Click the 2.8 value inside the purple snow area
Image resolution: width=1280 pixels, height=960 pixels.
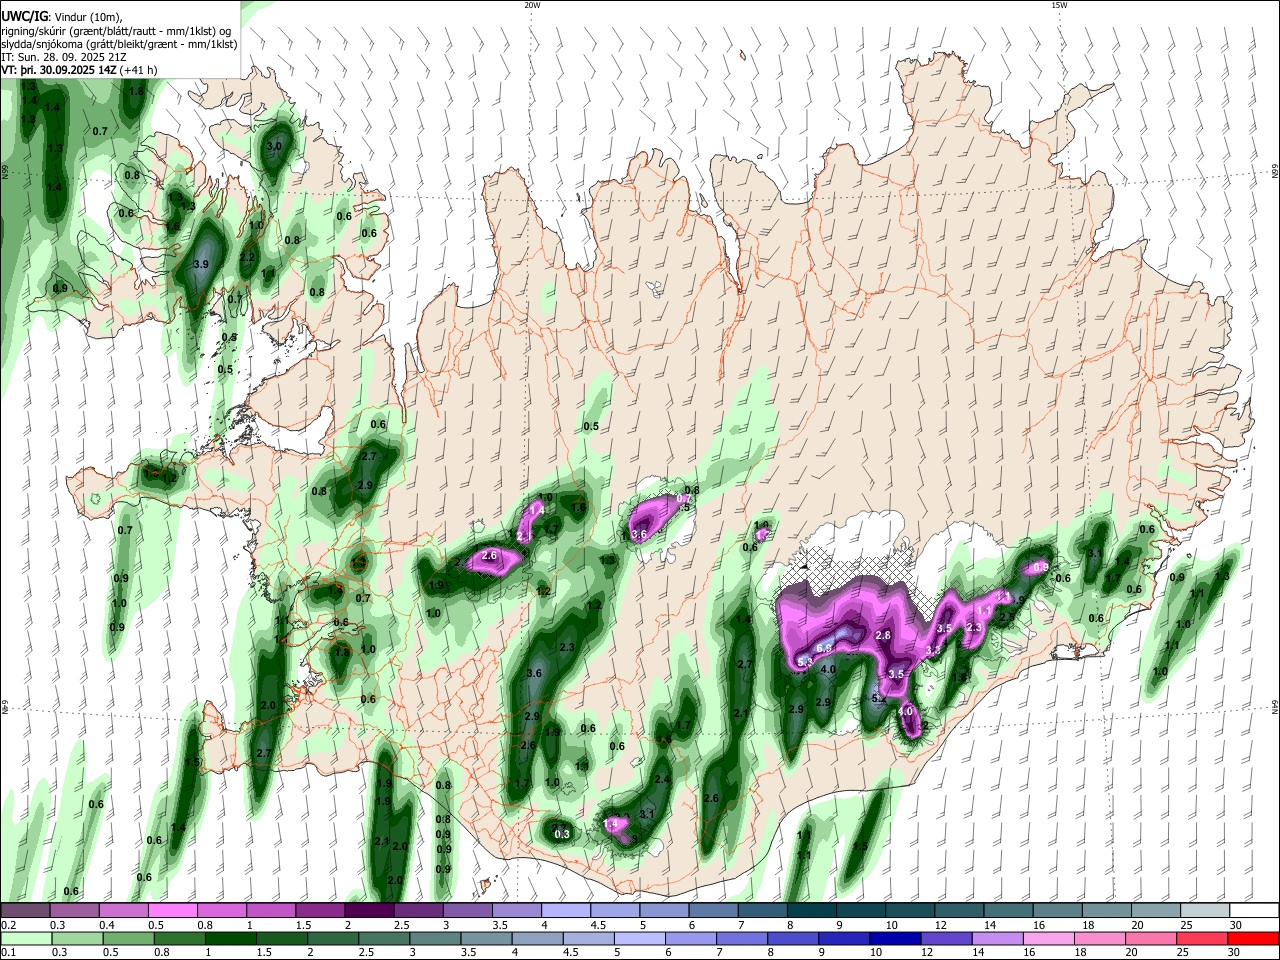(x=883, y=635)
